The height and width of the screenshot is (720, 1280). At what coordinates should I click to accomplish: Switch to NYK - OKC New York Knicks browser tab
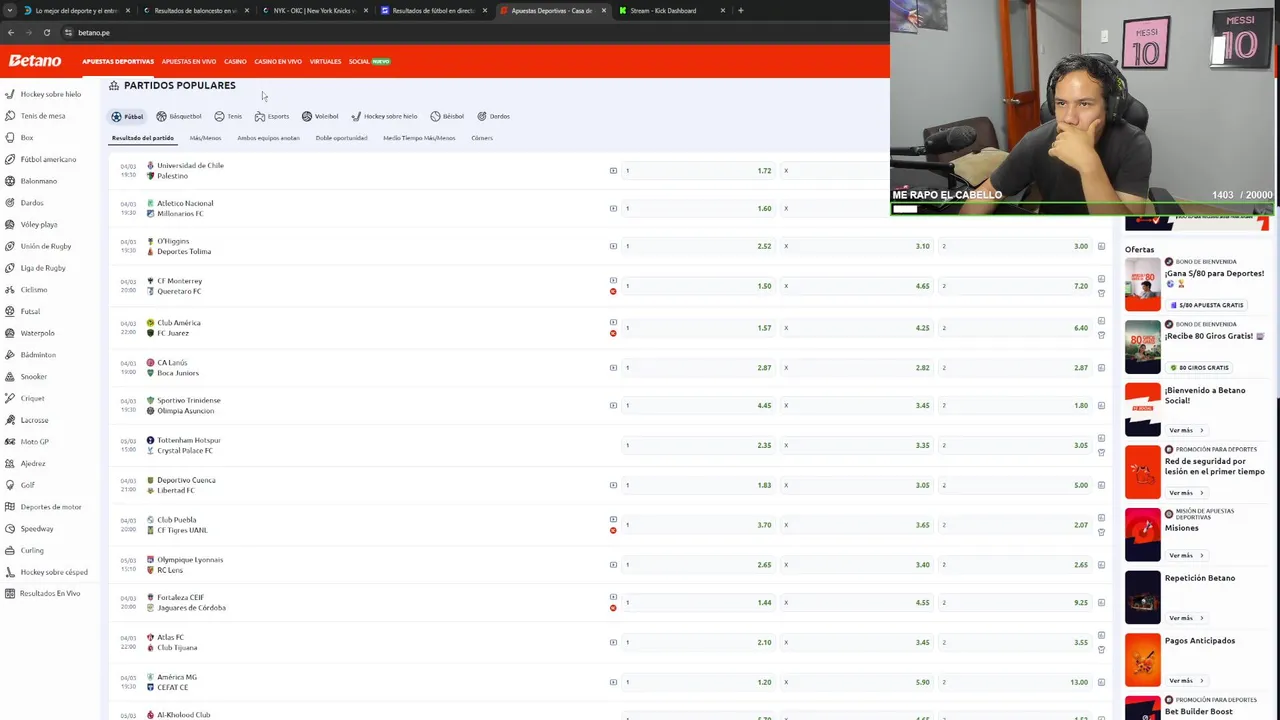point(314,11)
